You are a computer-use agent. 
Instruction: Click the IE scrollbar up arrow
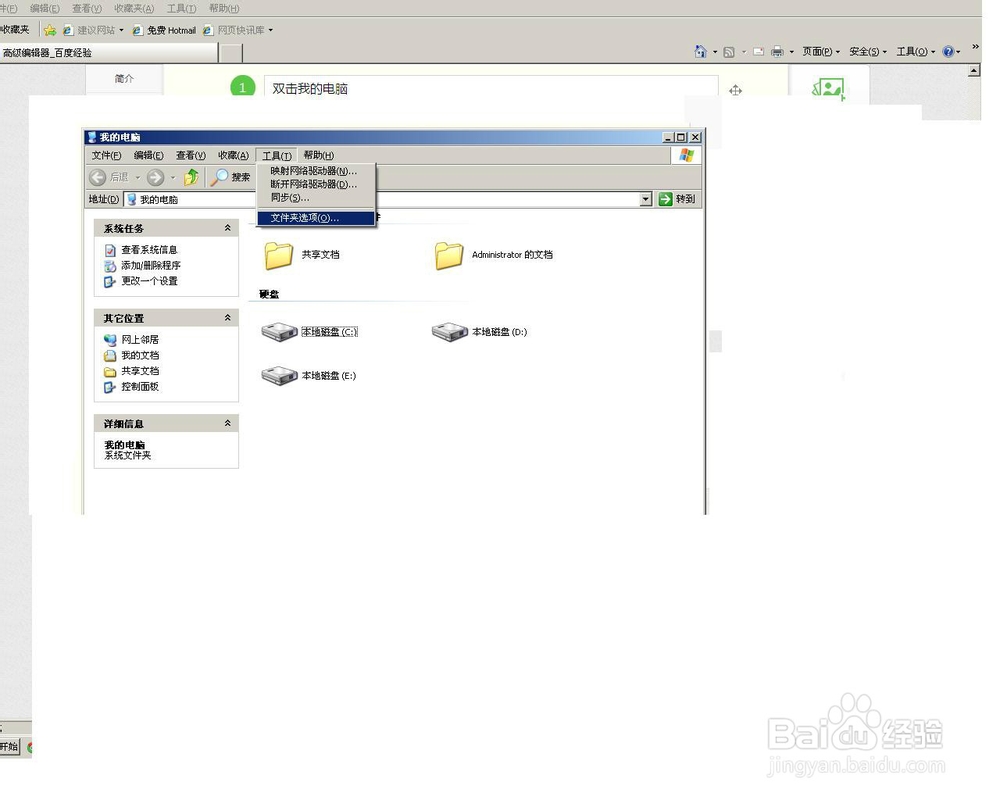974,71
